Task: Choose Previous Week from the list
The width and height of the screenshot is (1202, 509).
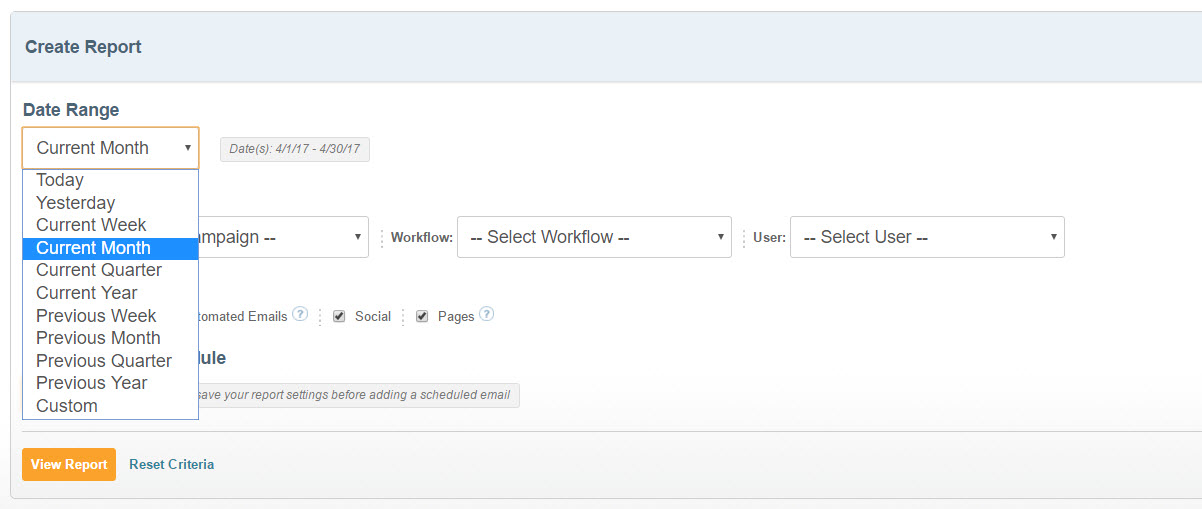Action: click(110, 316)
